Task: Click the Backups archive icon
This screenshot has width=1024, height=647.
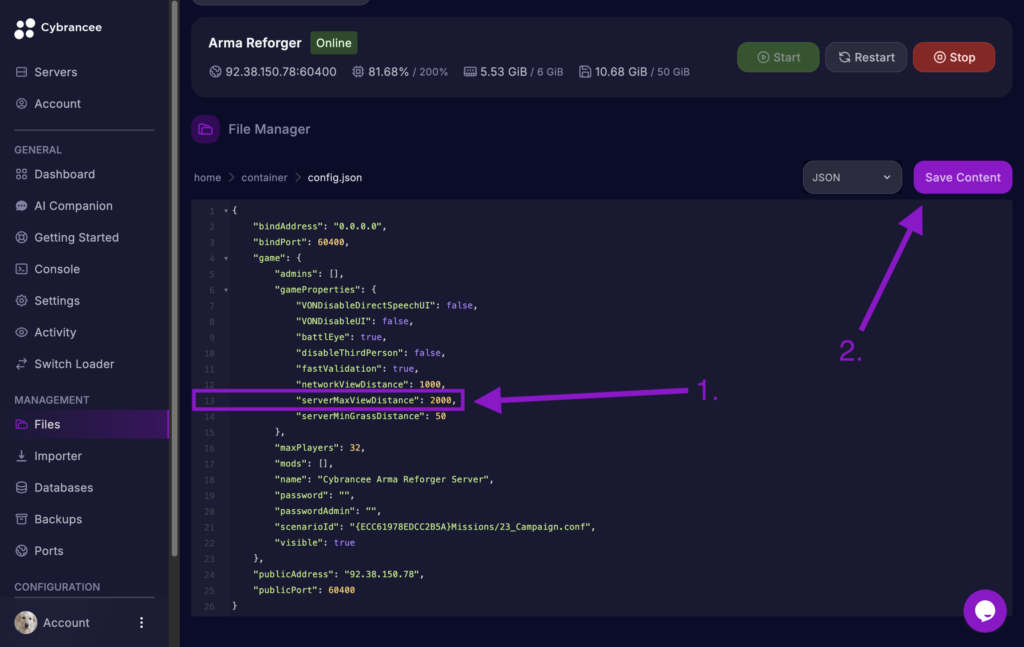Action: coord(22,520)
